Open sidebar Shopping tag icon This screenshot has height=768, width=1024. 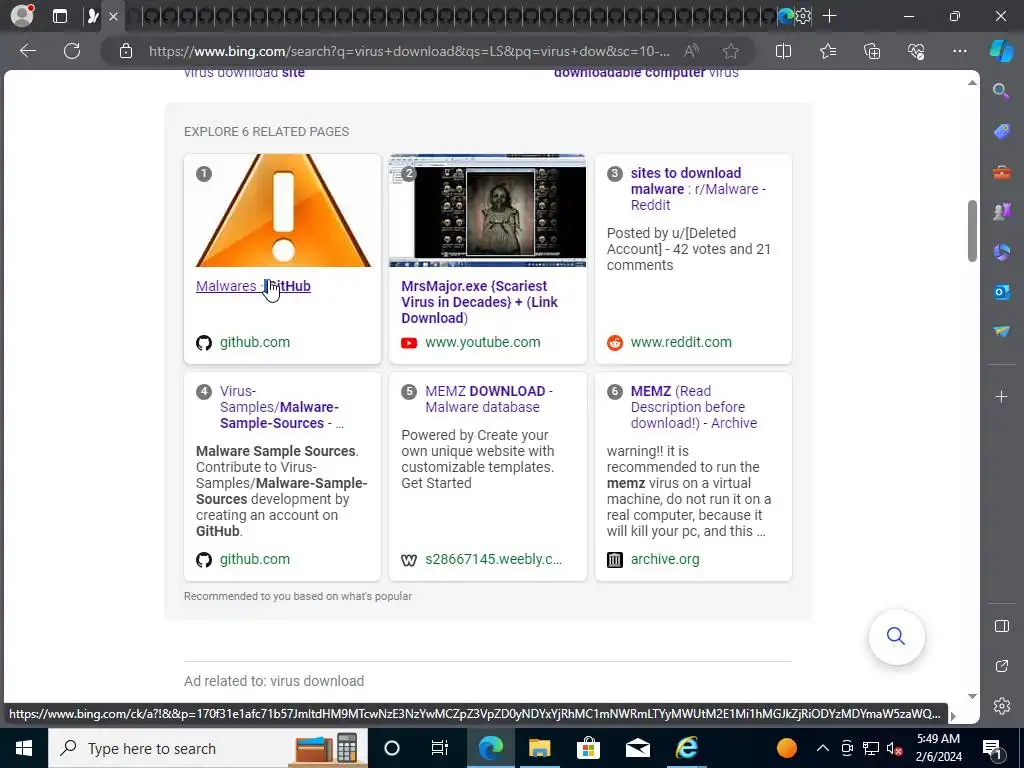(x=1001, y=131)
